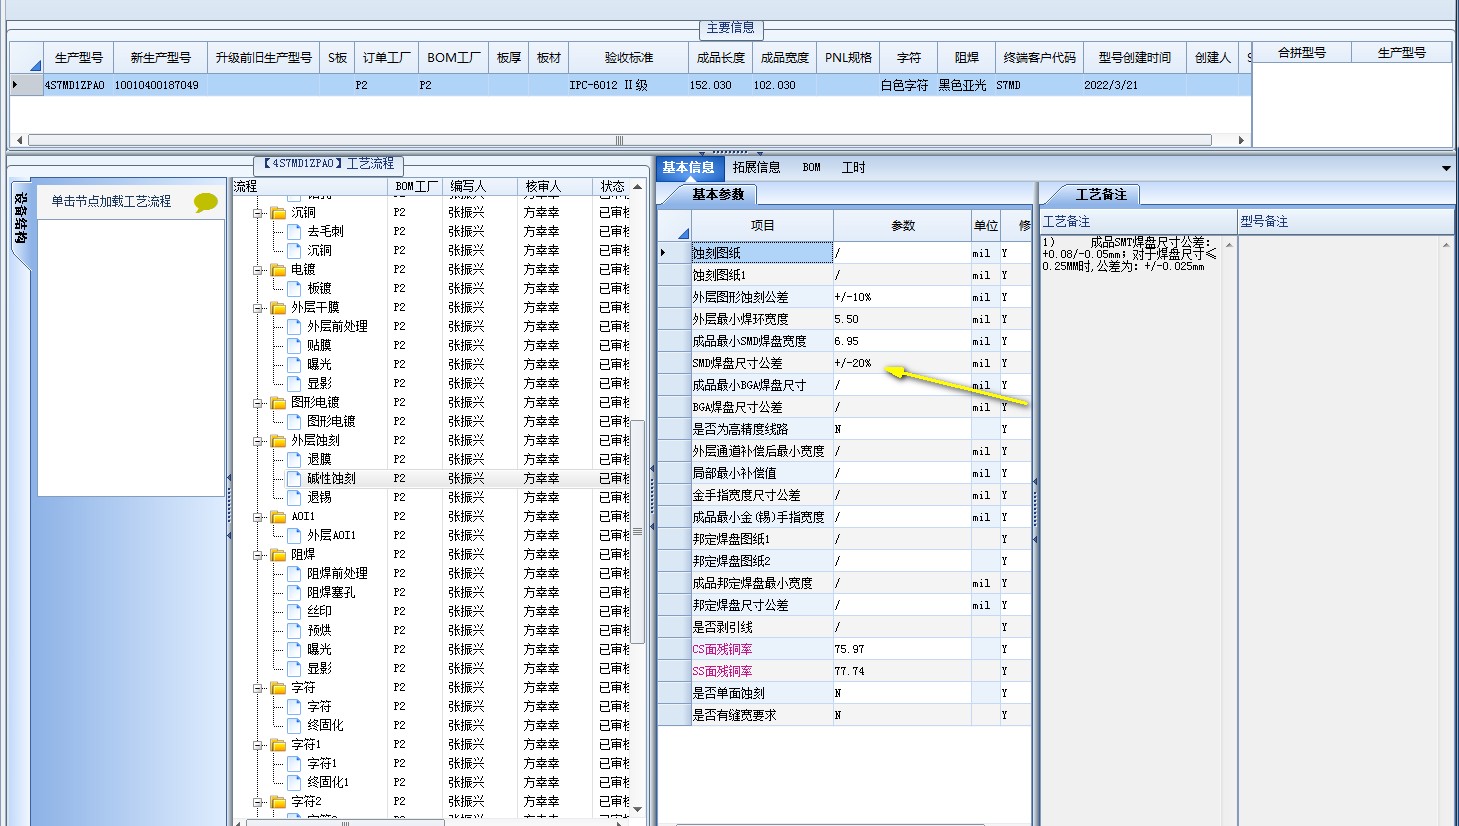Select the 工艺备注 tab
Image resolution: width=1459 pixels, height=826 pixels.
tap(1101, 194)
